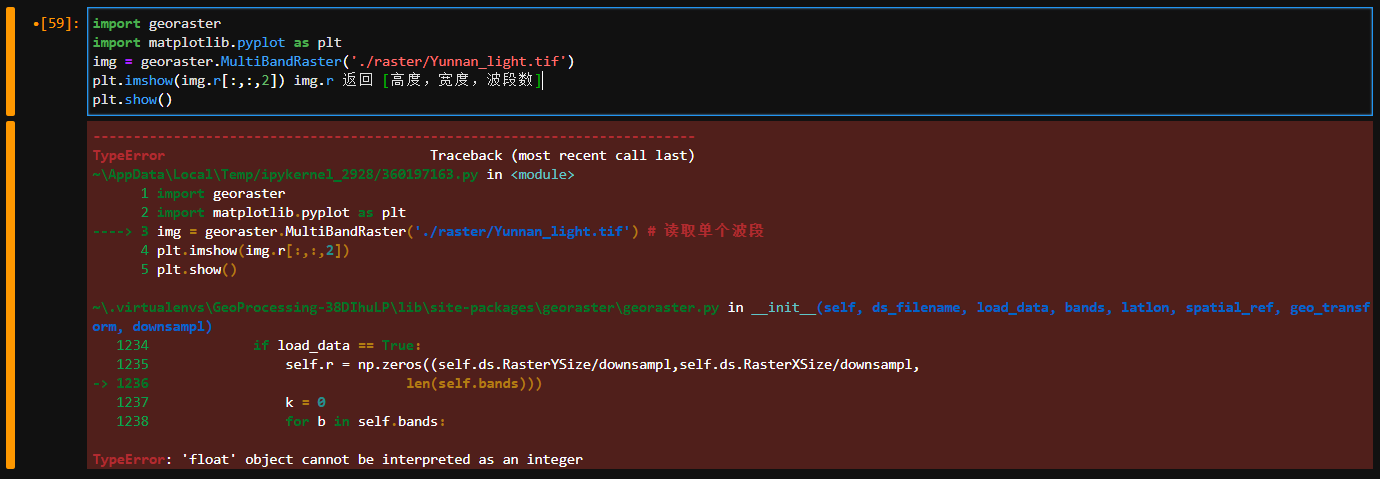This screenshot has height=479, width=1380.
Task: Click traceback line 5 'plt.show()'
Action: point(197,270)
